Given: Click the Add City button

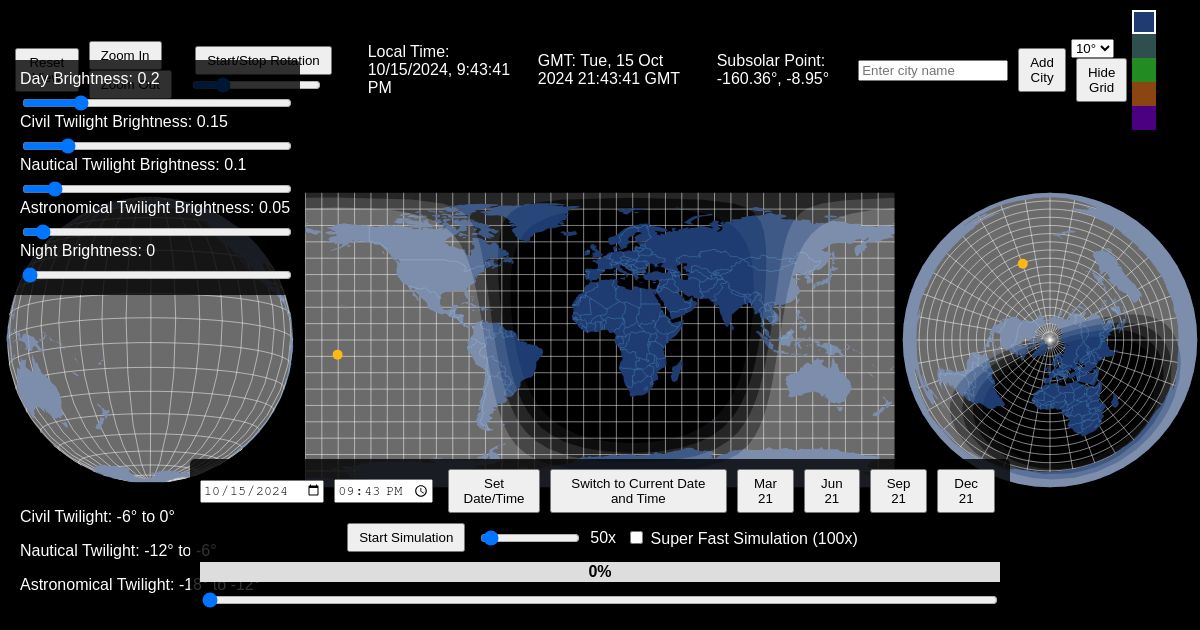Looking at the screenshot, I should (1041, 70).
